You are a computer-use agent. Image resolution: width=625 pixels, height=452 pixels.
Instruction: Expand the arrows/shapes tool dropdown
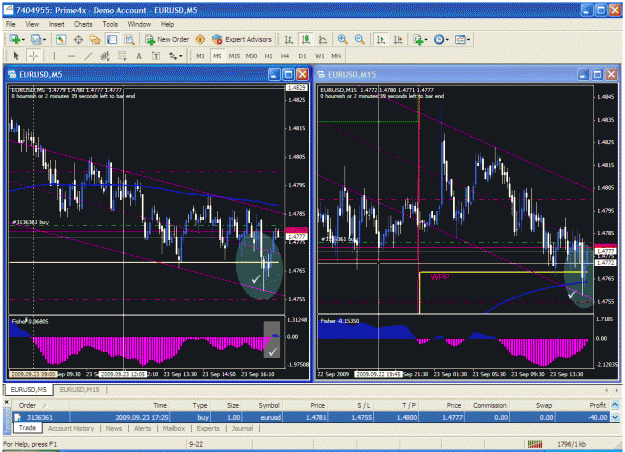pyautogui.click(x=181, y=56)
